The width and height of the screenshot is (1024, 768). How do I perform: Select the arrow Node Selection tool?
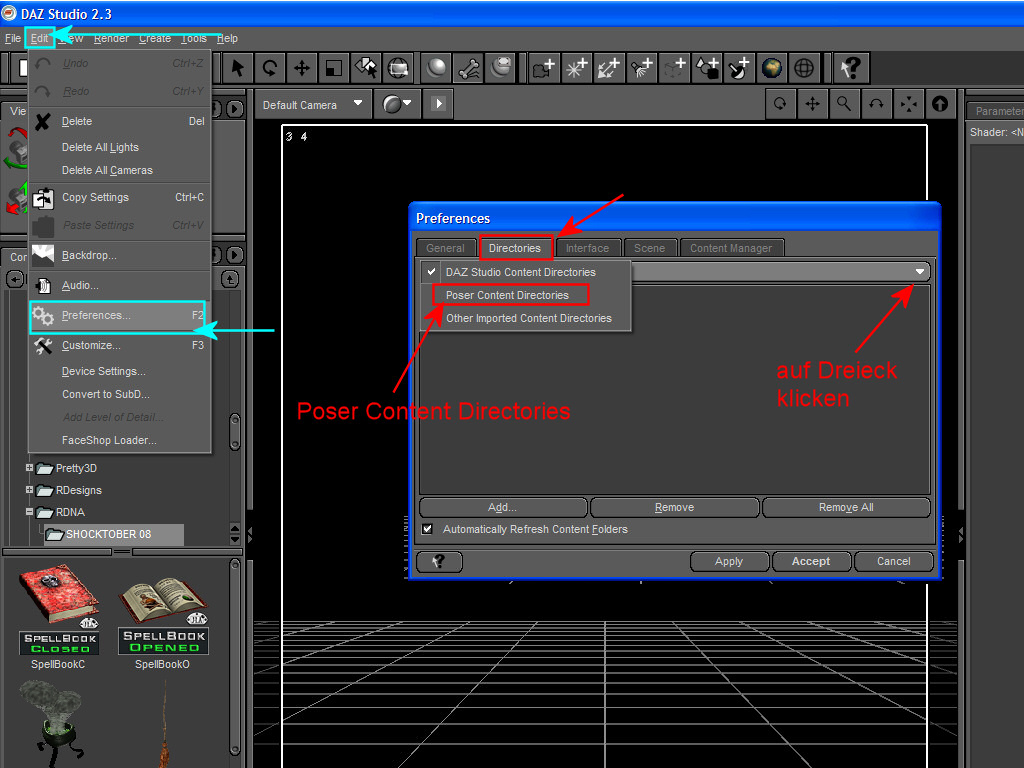point(238,68)
